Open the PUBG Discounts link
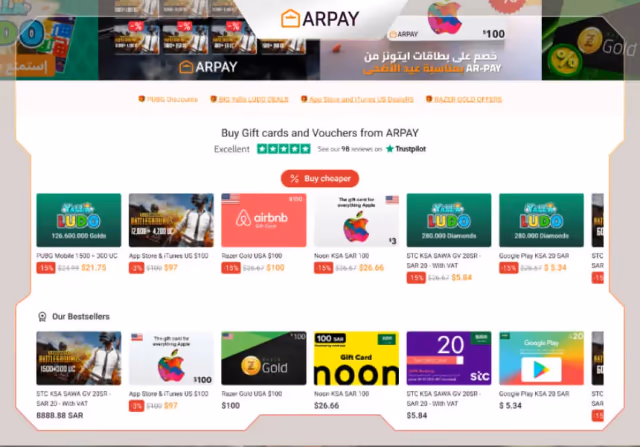This screenshot has height=447, width=640. coord(168,99)
